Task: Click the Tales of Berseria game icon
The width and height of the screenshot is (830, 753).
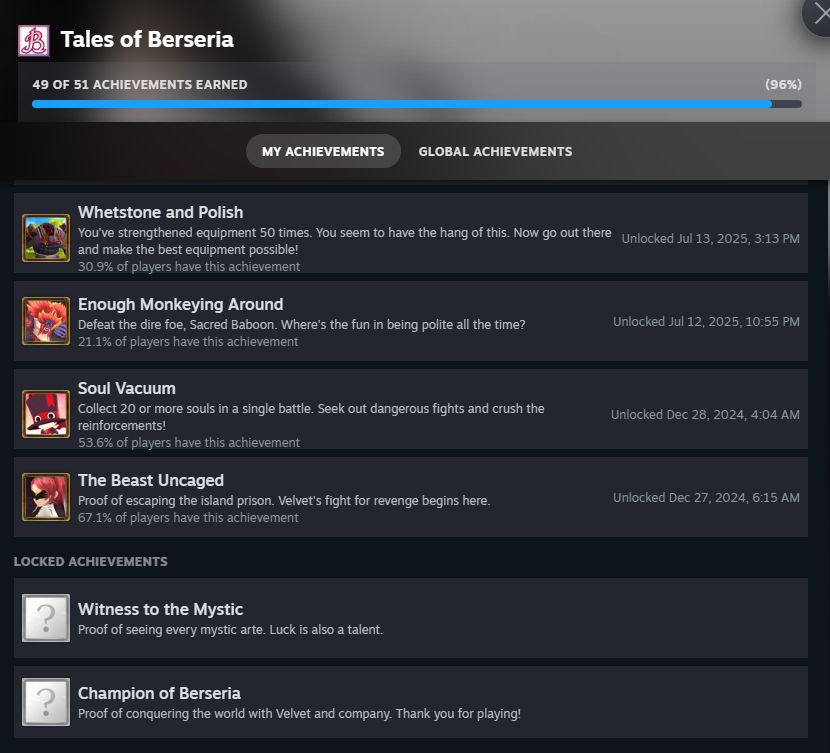Action: pos(34,41)
